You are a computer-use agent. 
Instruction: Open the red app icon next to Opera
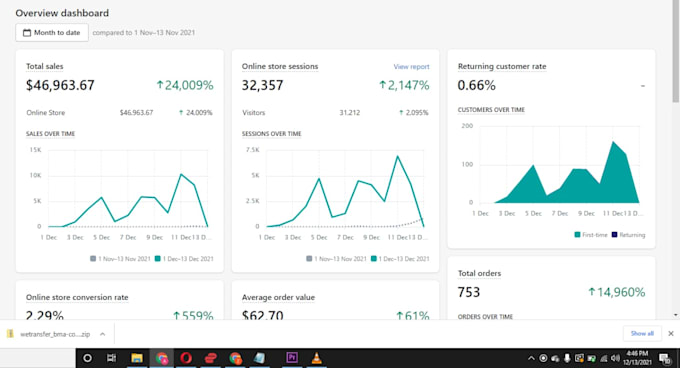210,358
